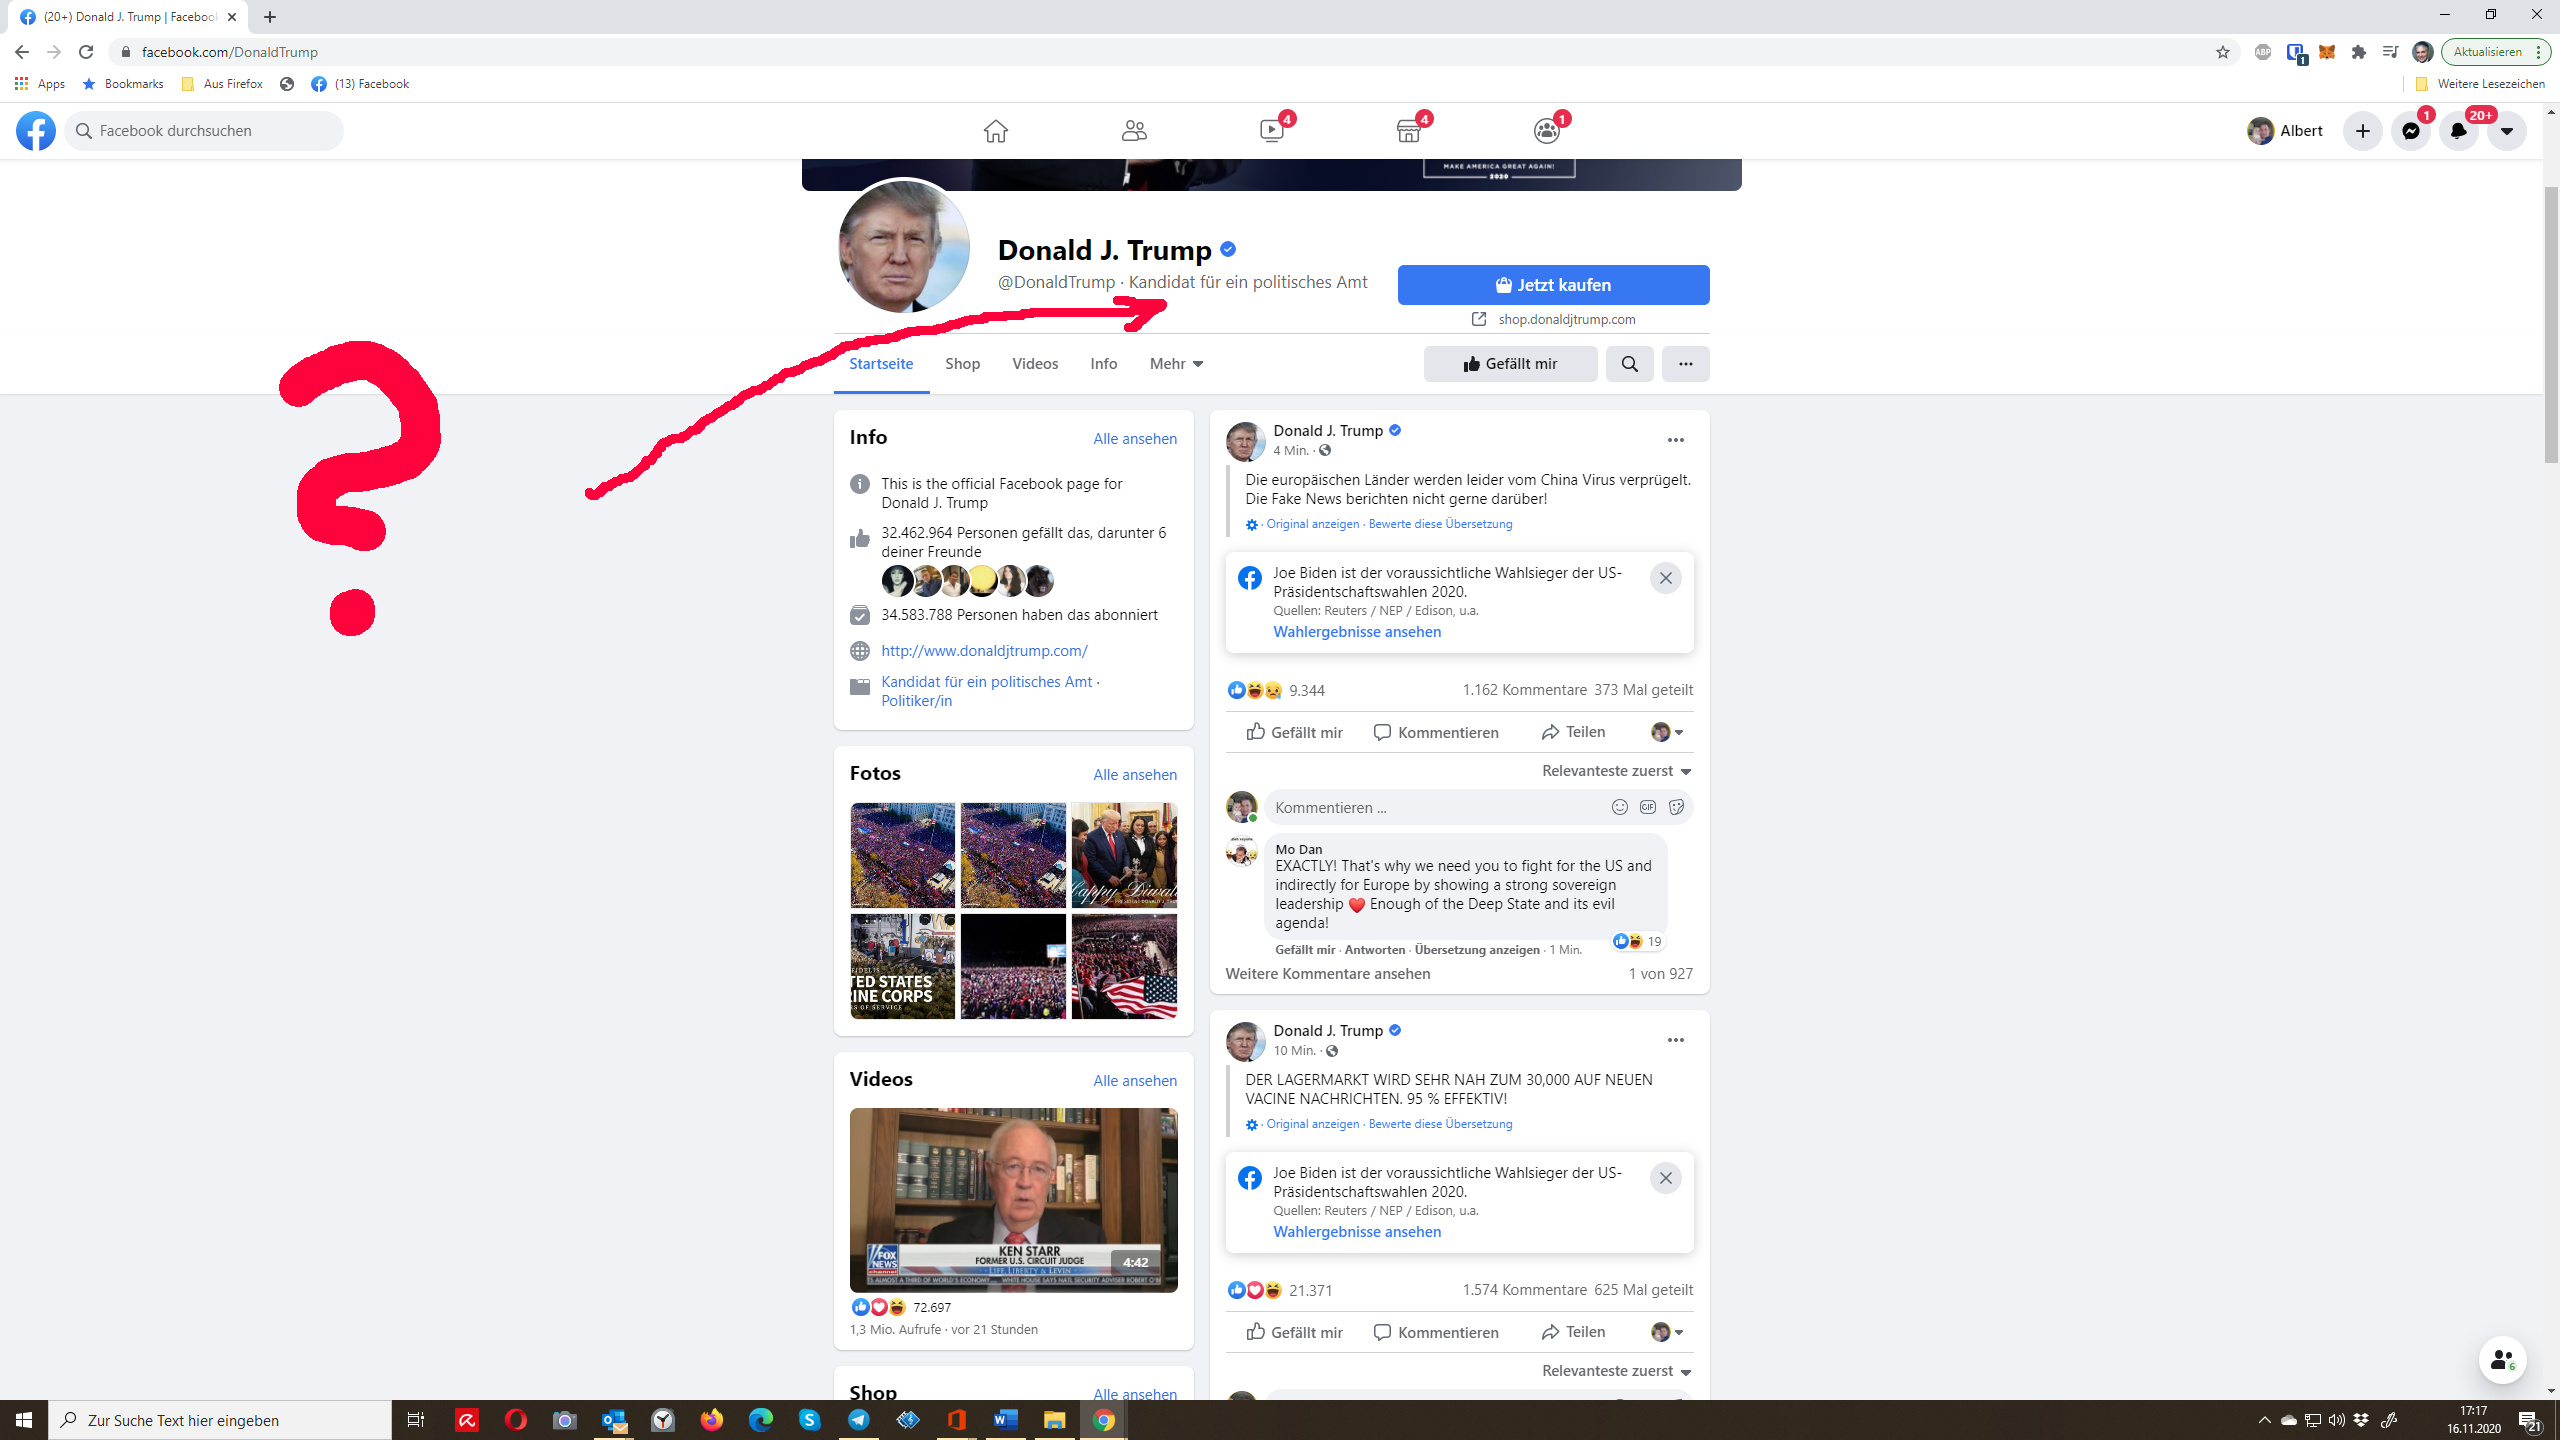Like the first post with Gefällt mir
Screen dimensions: 2560x1440
[x=1294, y=732]
